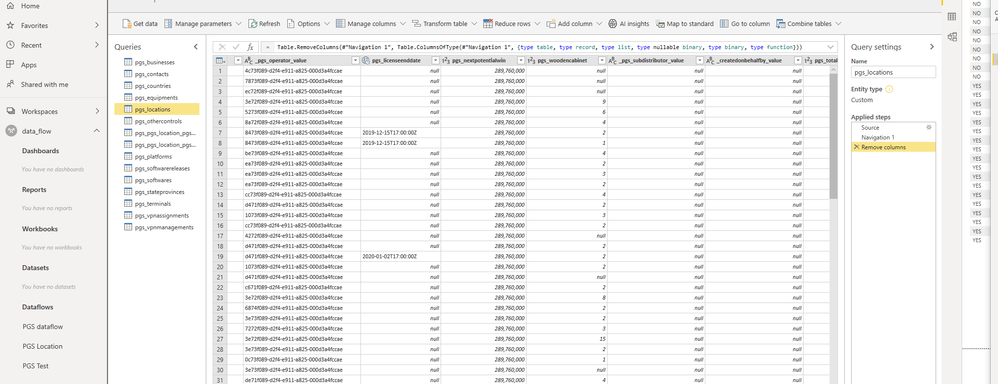998x384 pixels.
Task: Open Combine tables menu
Action: pyautogui.click(x=808, y=24)
